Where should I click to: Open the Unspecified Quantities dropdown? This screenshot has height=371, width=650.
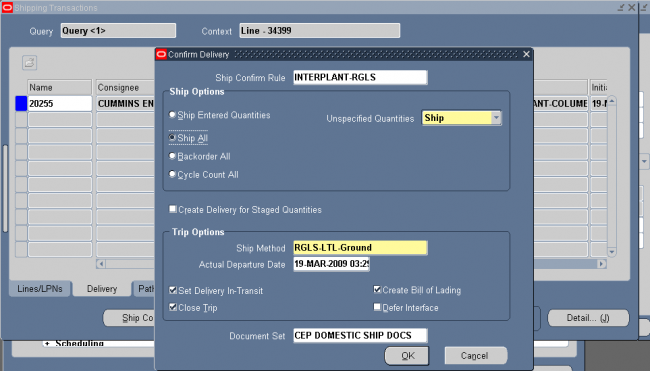[x=496, y=118]
